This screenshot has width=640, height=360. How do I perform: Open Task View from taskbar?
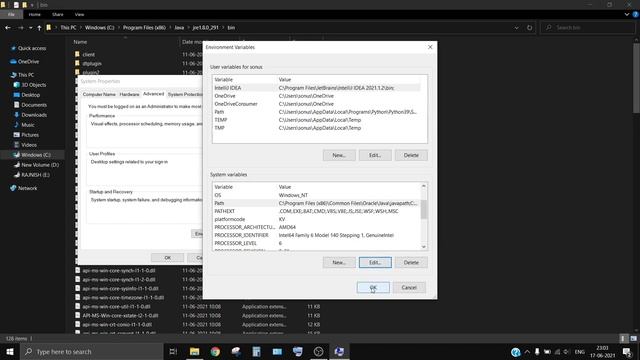[173, 351]
